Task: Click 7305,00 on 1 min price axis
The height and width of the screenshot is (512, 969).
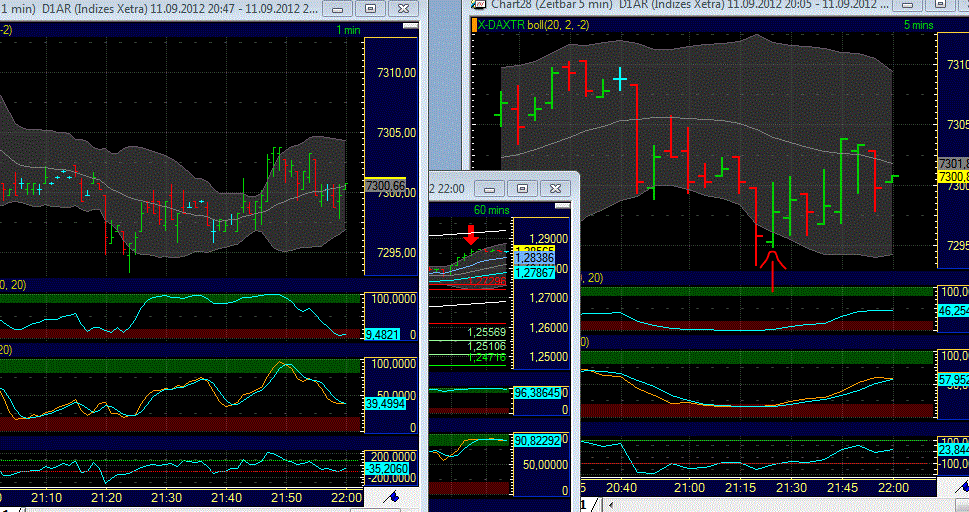Action: pyautogui.click(x=396, y=133)
